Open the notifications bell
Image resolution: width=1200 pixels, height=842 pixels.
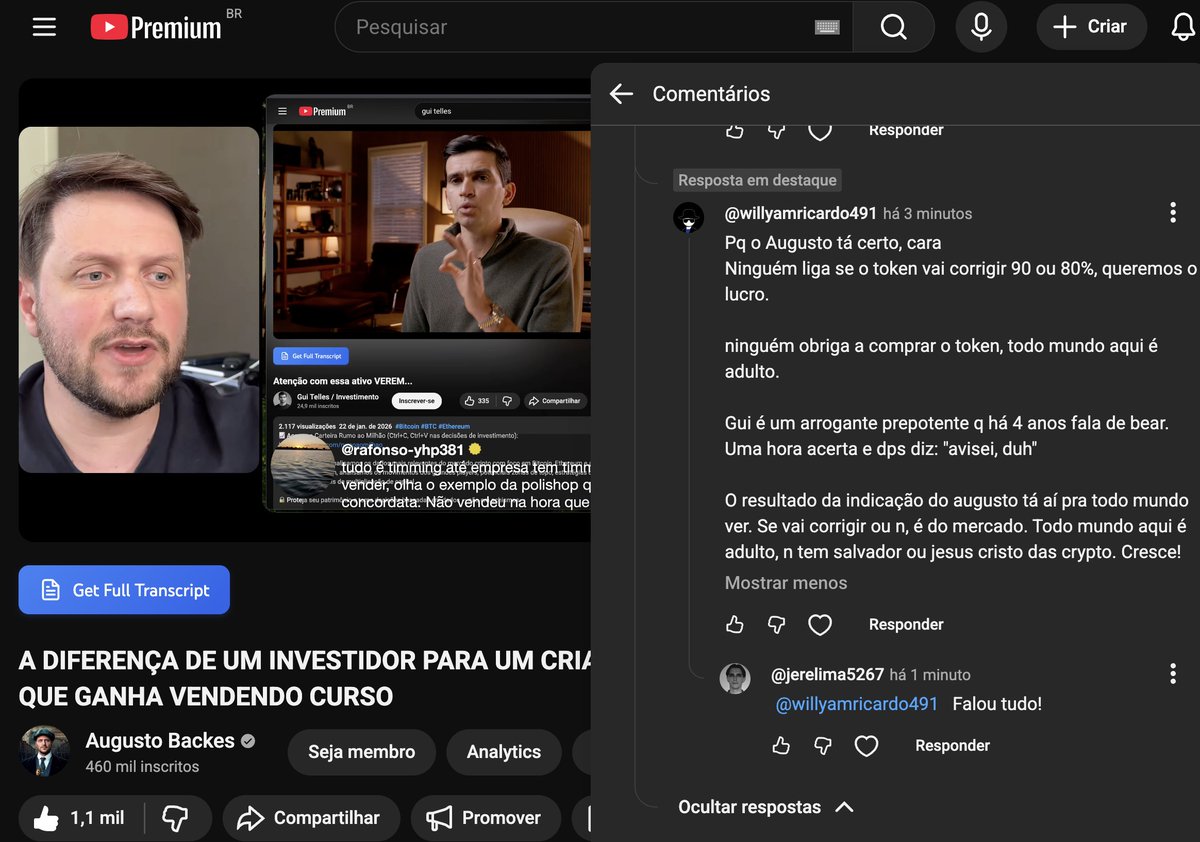click(x=1184, y=27)
